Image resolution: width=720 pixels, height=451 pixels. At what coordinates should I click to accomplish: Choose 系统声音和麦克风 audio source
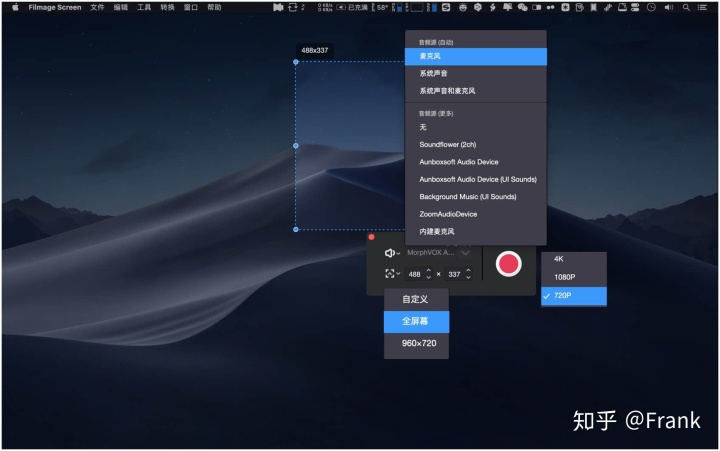(x=476, y=91)
